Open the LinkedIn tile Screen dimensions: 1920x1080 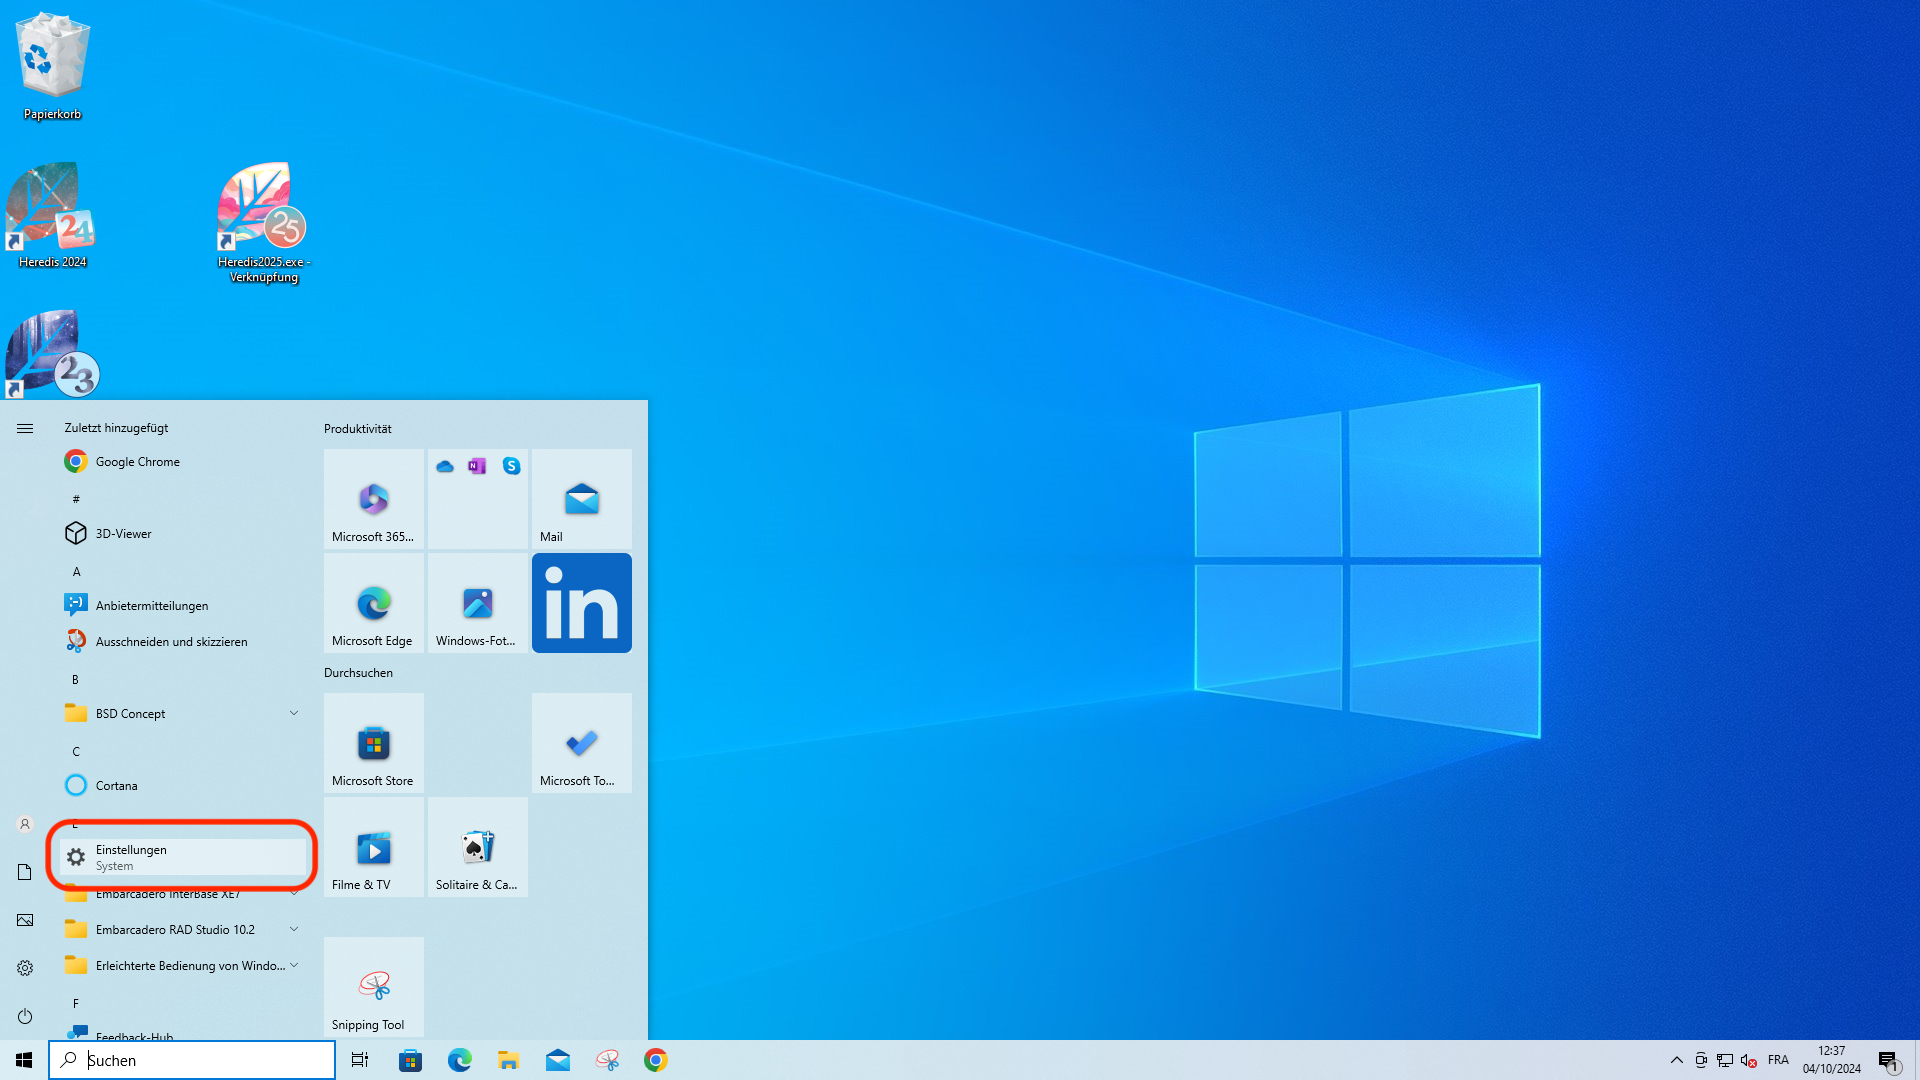coord(580,602)
